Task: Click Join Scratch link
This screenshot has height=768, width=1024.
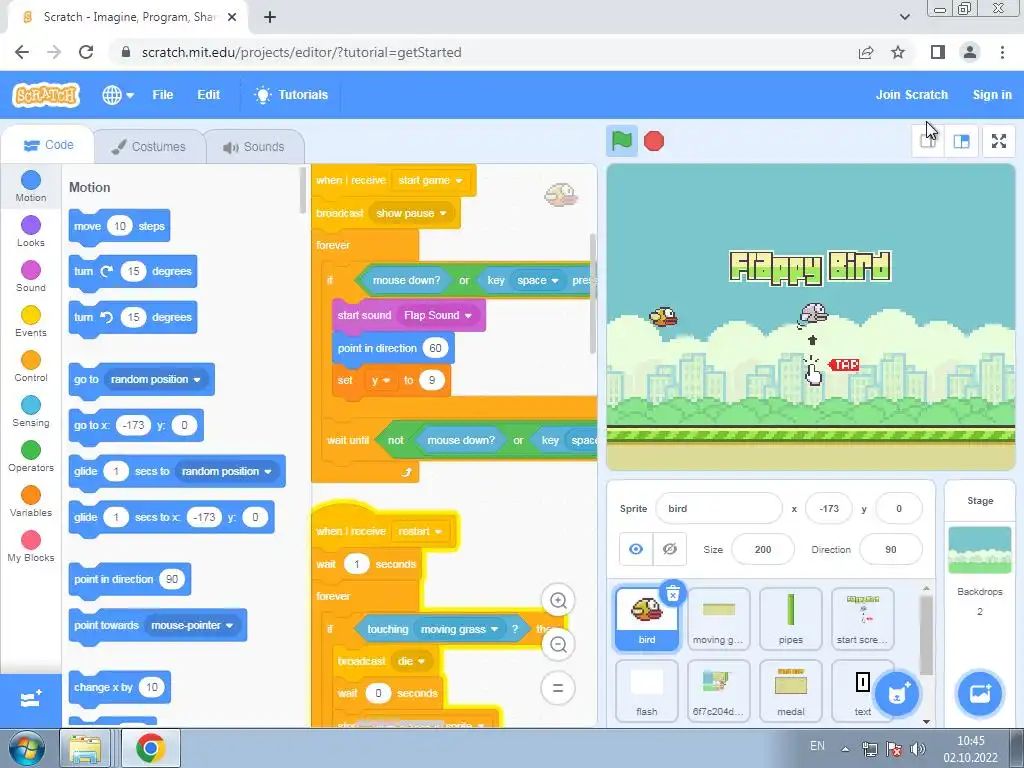Action: pyautogui.click(x=912, y=95)
